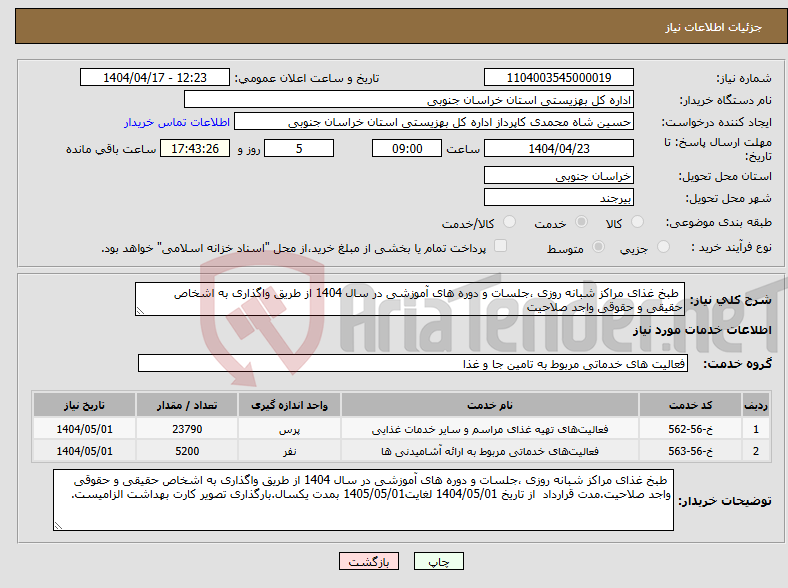The width and height of the screenshot is (788, 588).
Task: Click the شماره نیاز field 1104003545000019
Action: [558, 77]
